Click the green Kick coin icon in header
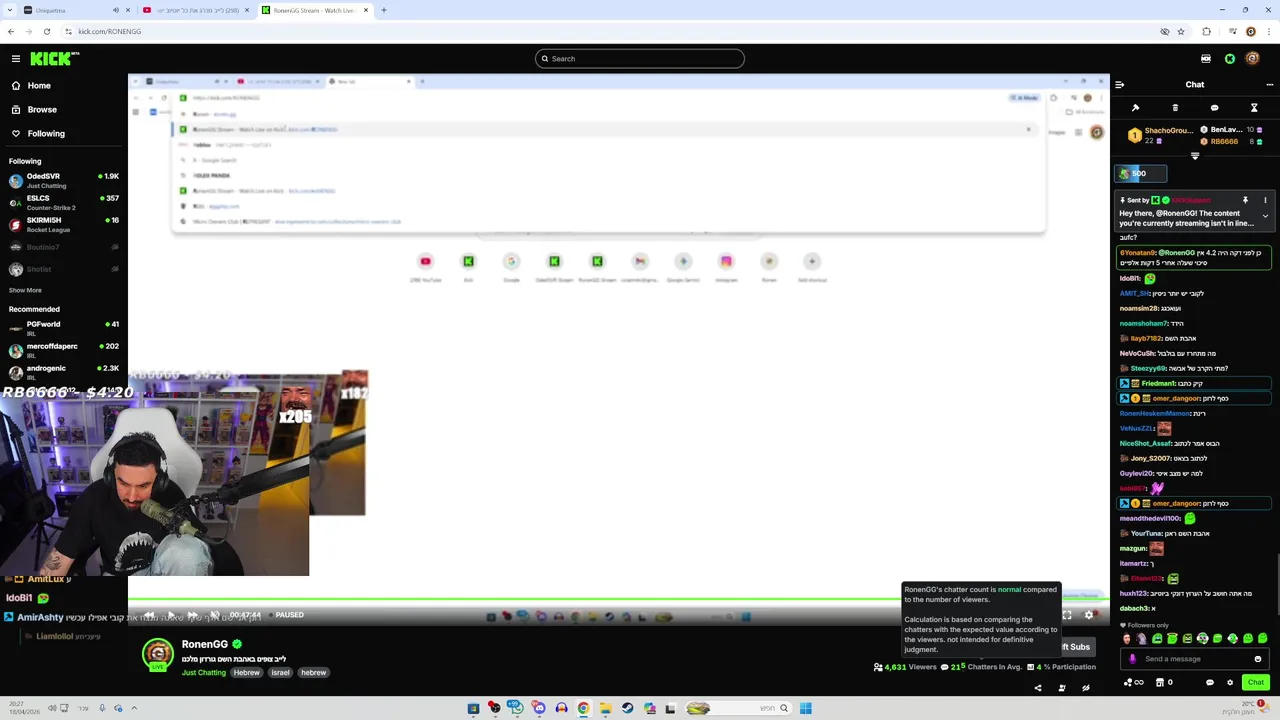Image resolution: width=1280 pixels, height=720 pixels. point(1230,59)
